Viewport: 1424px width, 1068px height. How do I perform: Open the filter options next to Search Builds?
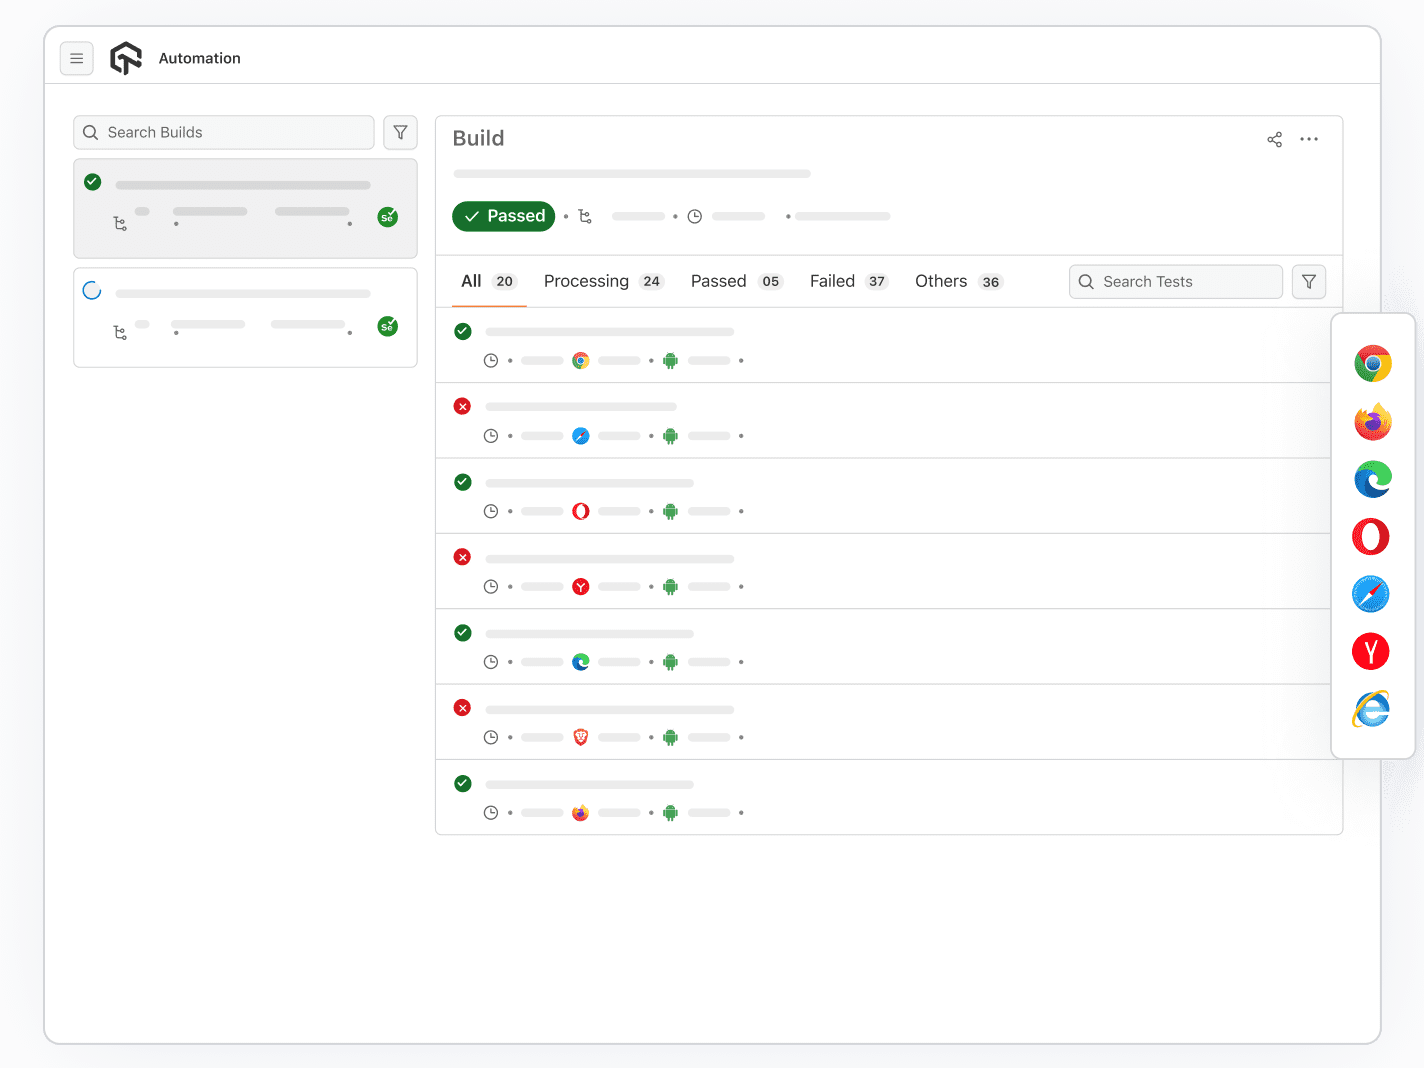coord(400,132)
